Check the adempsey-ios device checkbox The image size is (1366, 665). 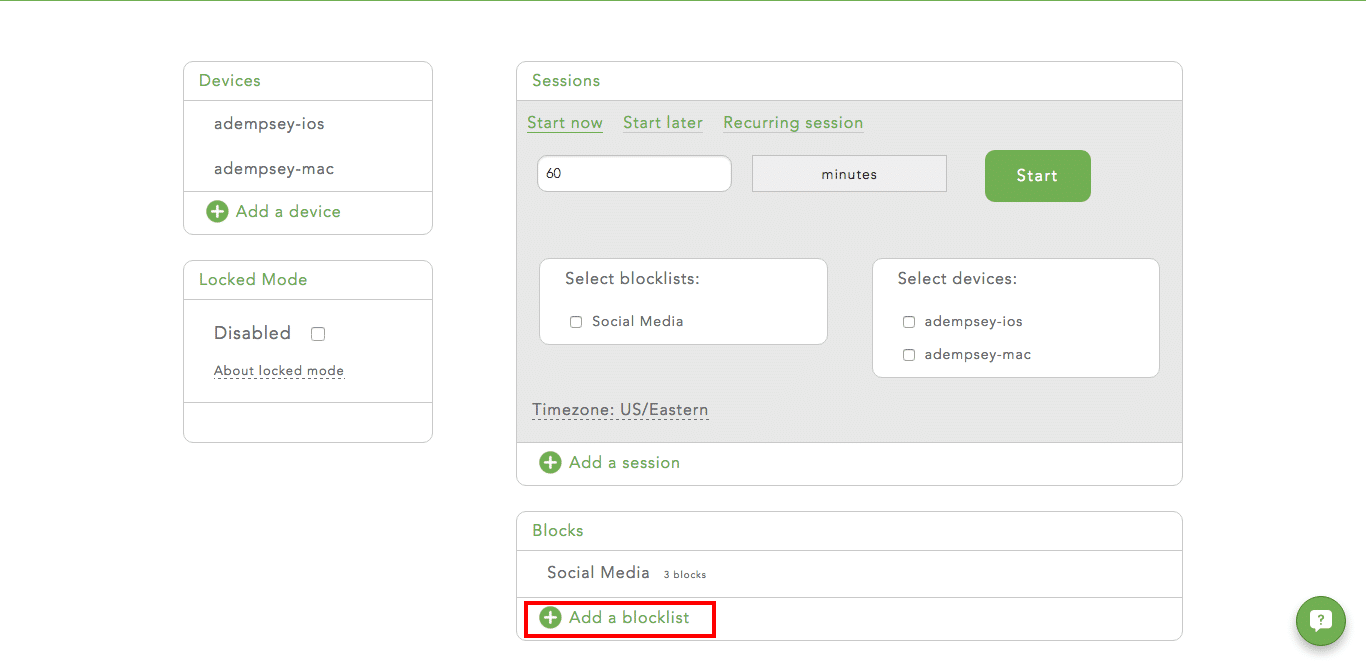[x=909, y=322]
